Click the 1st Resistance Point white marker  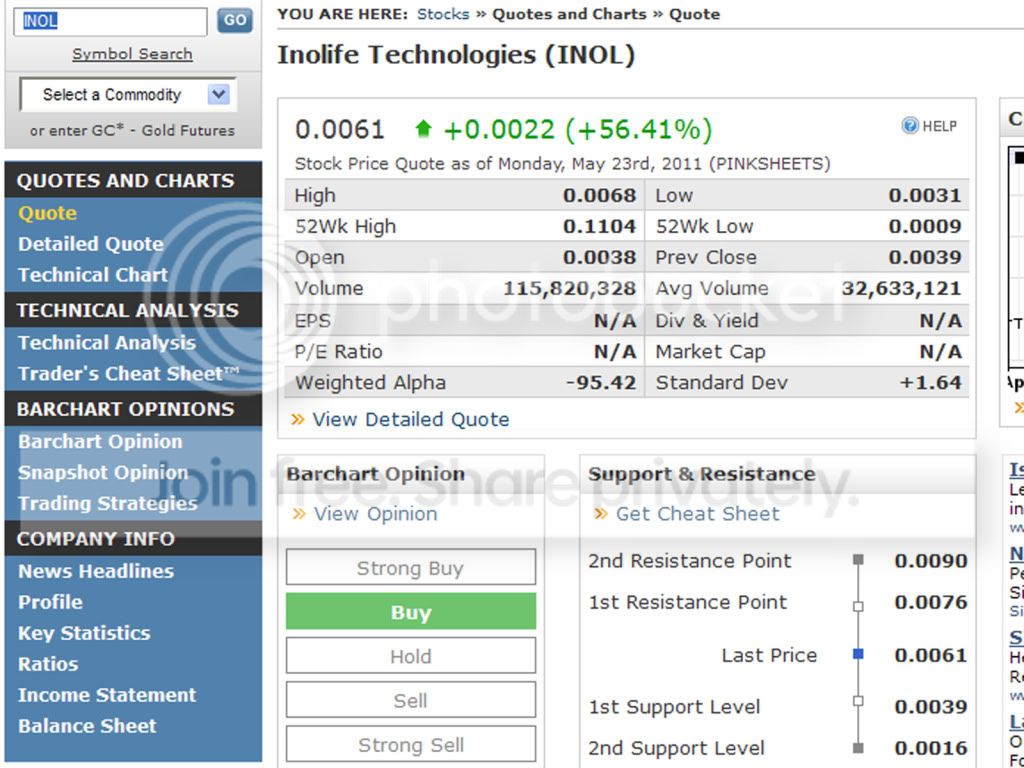858,607
